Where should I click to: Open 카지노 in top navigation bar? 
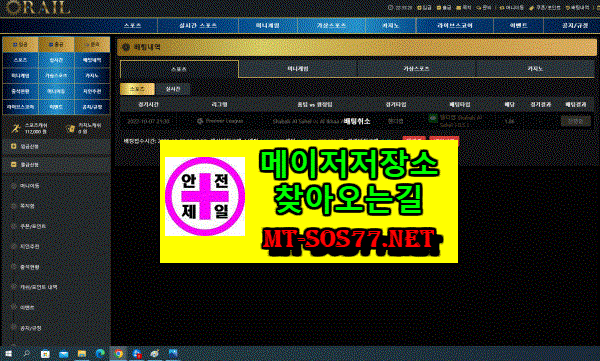pyautogui.click(x=391, y=26)
